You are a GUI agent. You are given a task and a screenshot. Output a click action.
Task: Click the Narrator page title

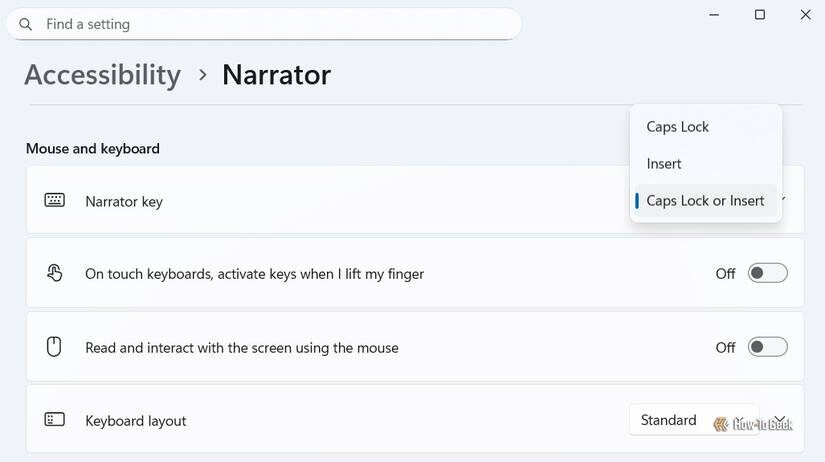(x=276, y=75)
